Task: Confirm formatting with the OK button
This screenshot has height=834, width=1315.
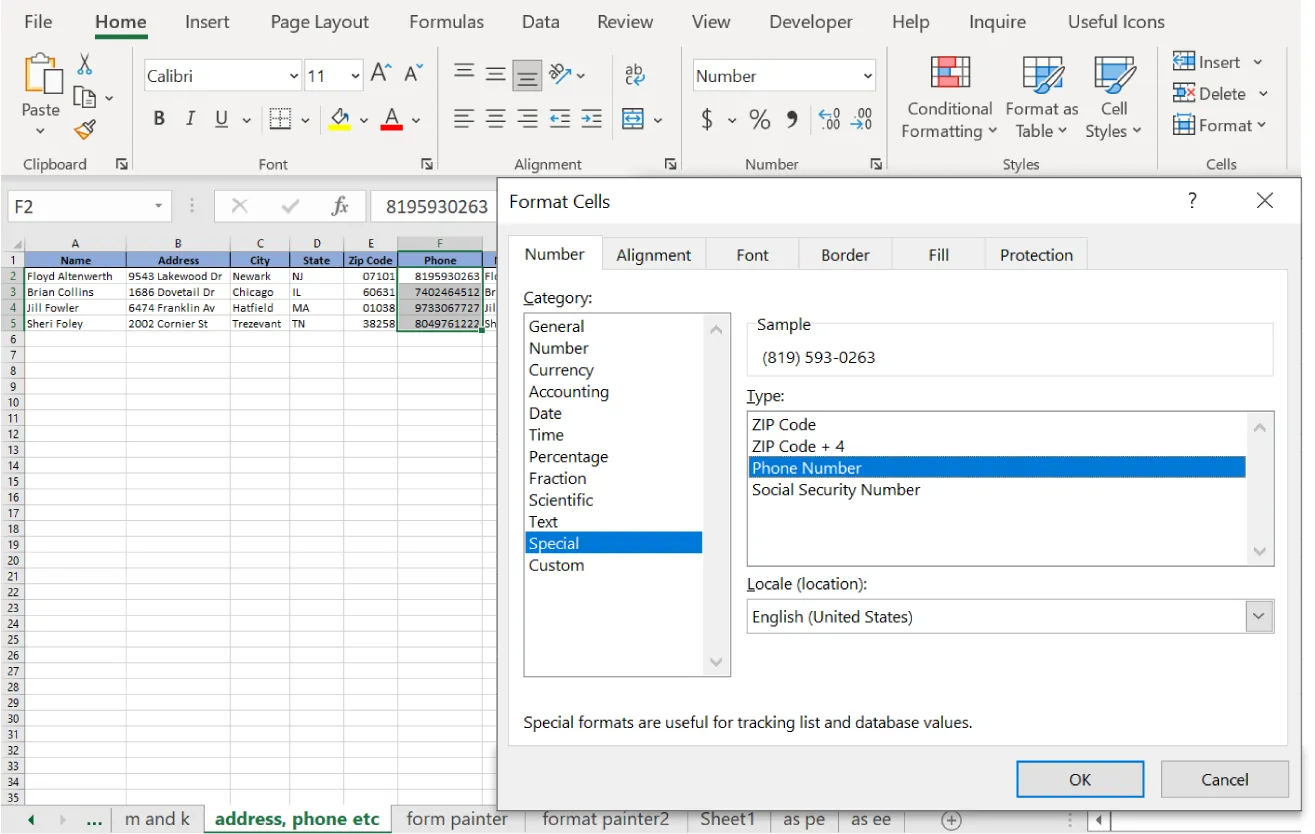Action: pos(1079,779)
